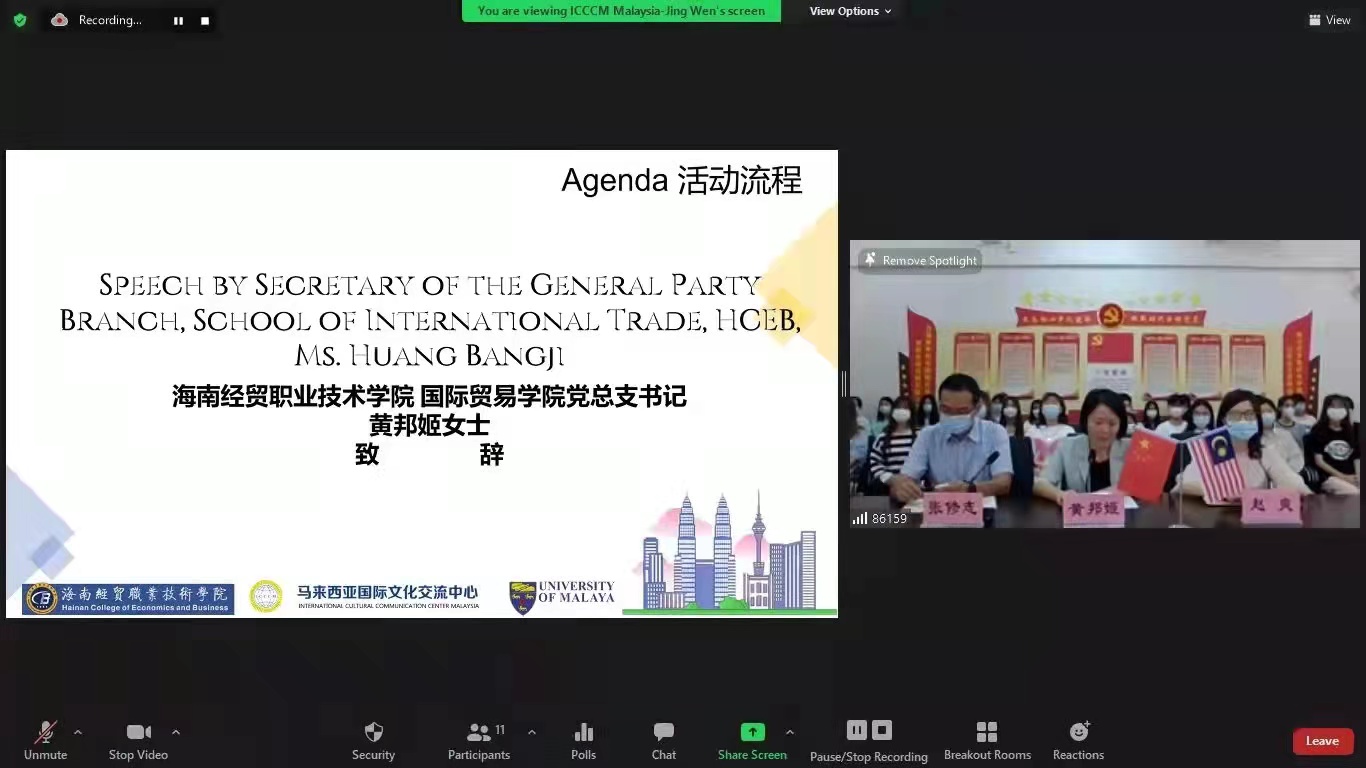Click the green Share Screen button

tap(752, 740)
